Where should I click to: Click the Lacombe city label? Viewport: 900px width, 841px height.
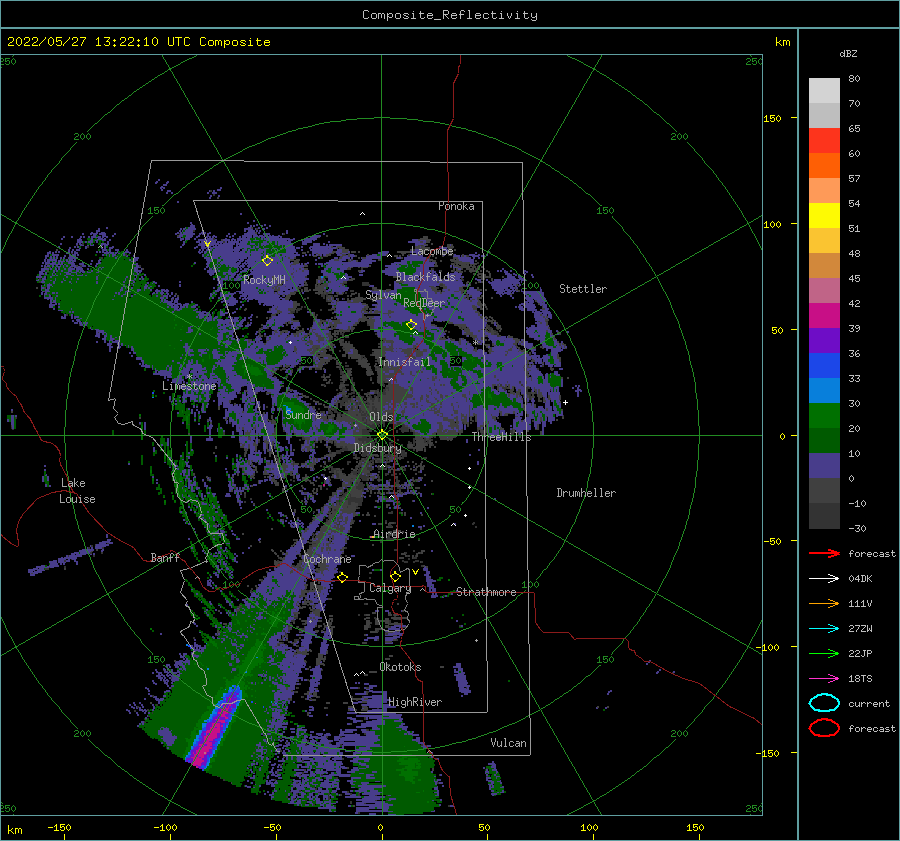coord(432,251)
